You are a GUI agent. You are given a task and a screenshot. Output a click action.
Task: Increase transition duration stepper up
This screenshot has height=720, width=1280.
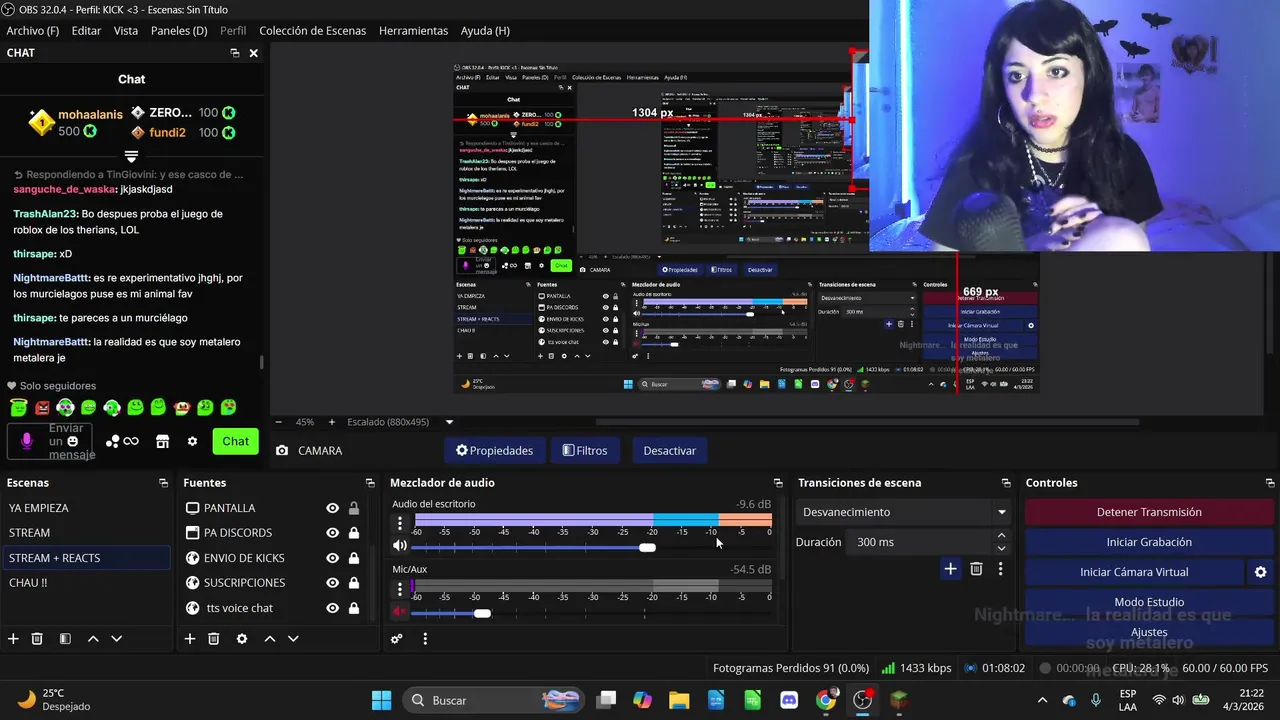(1001, 536)
